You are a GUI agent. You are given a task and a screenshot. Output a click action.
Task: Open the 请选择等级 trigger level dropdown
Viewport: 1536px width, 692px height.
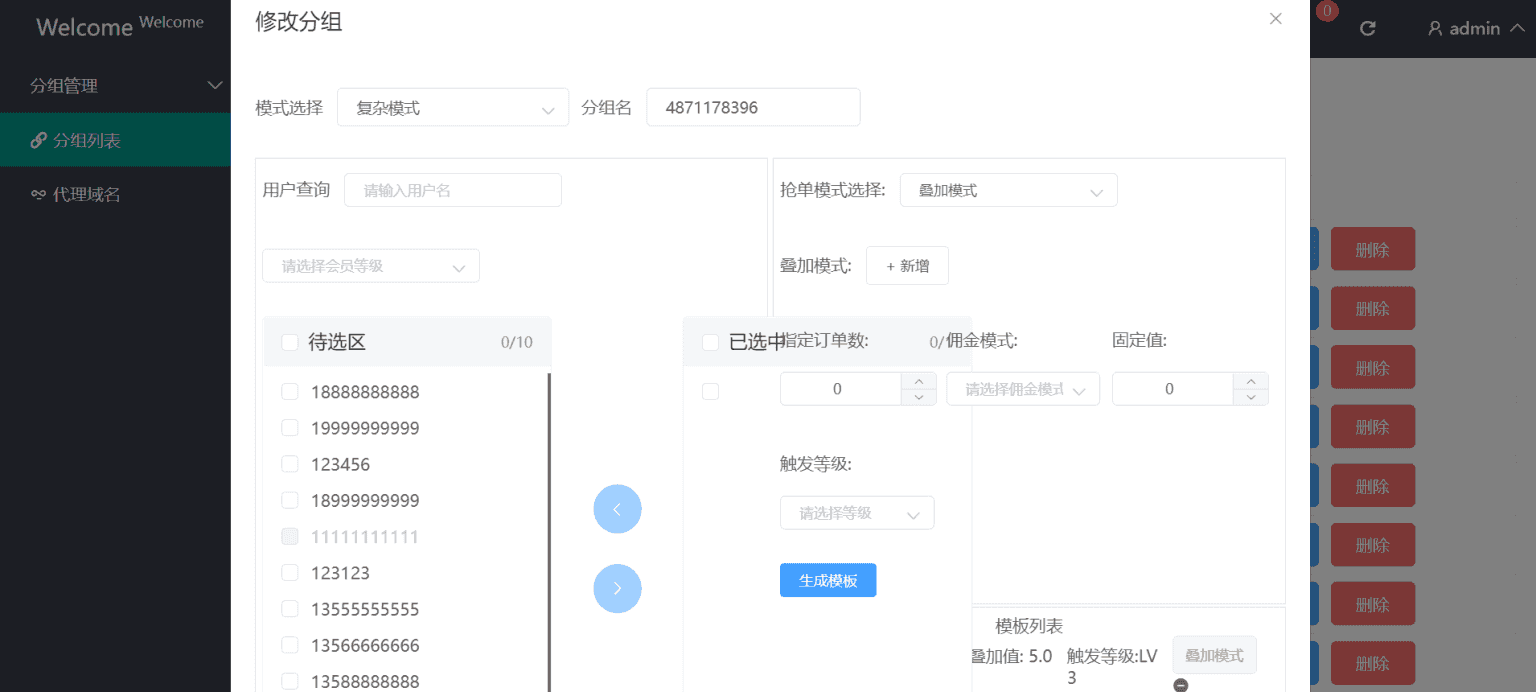pyautogui.click(x=857, y=513)
